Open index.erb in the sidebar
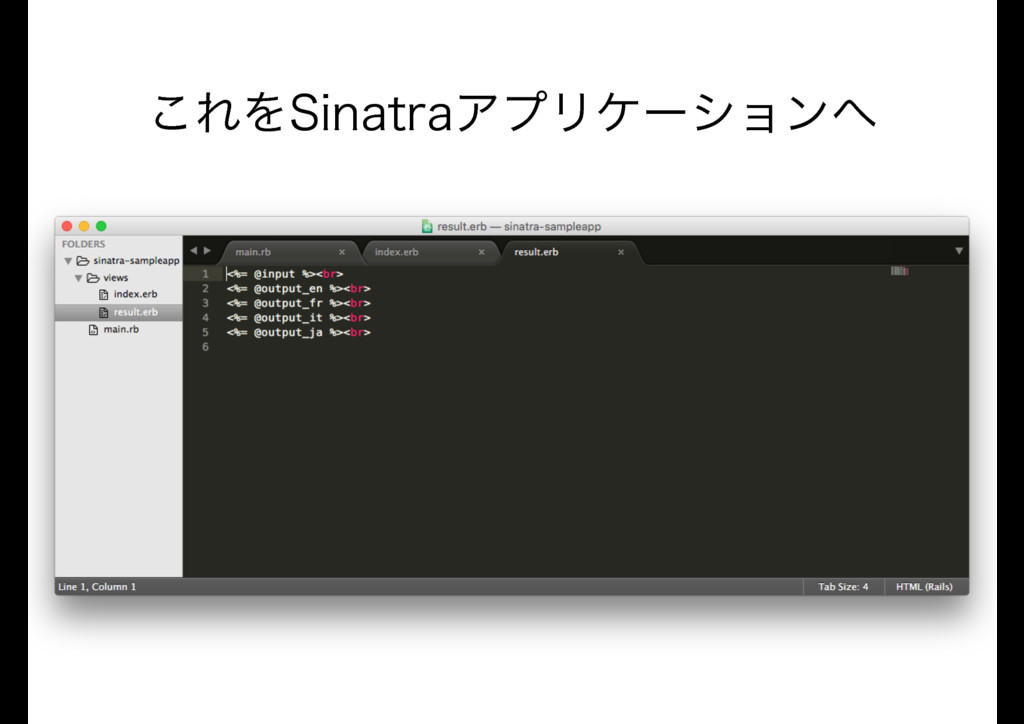Image resolution: width=1024 pixels, height=724 pixels. (135, 294)
